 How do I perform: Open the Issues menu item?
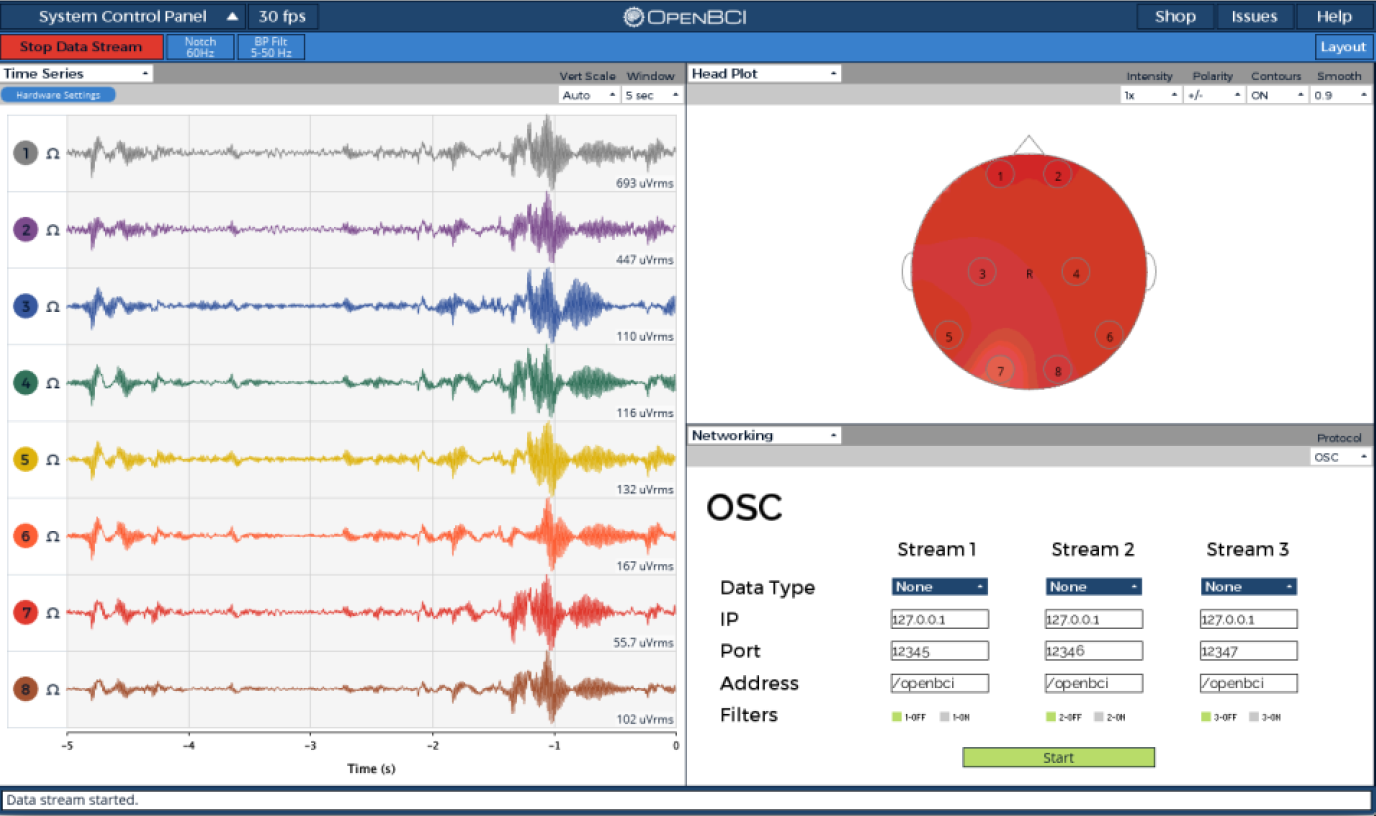coord(1254,16)
